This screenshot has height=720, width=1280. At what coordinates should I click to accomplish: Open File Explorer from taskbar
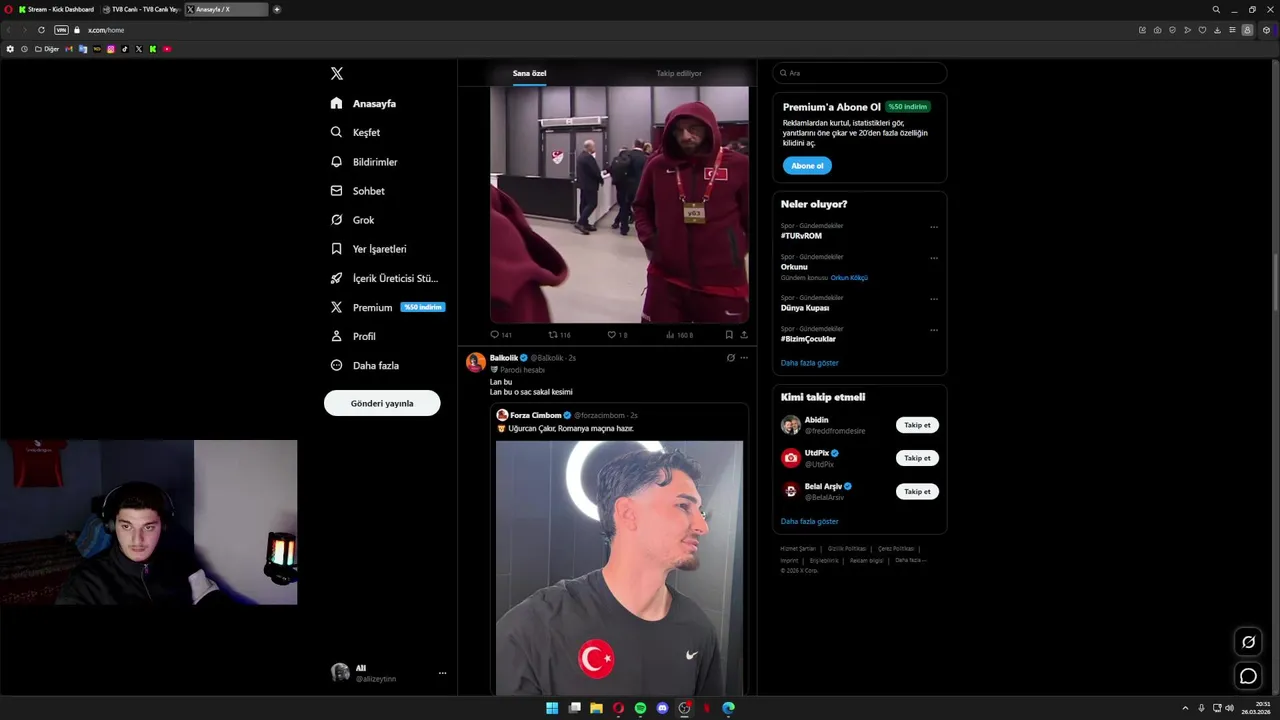596,708
